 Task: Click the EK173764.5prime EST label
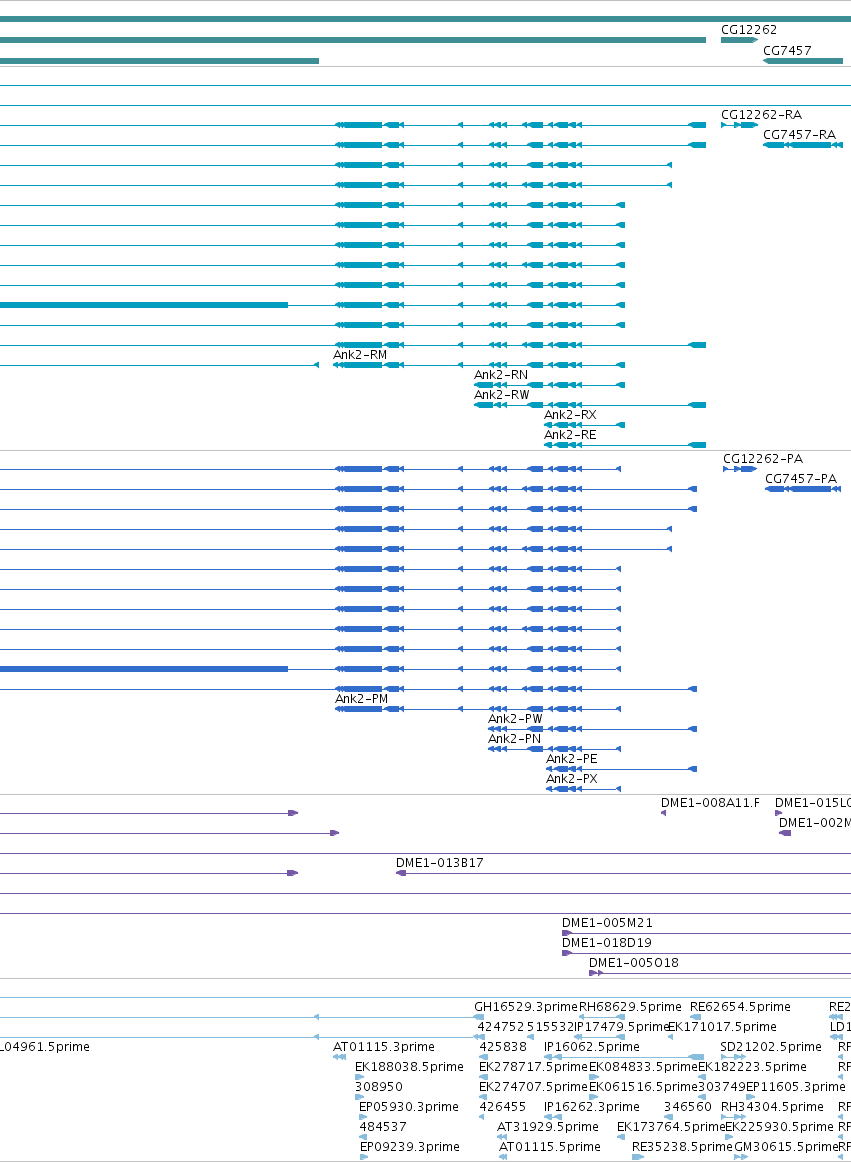(670, 1127)
